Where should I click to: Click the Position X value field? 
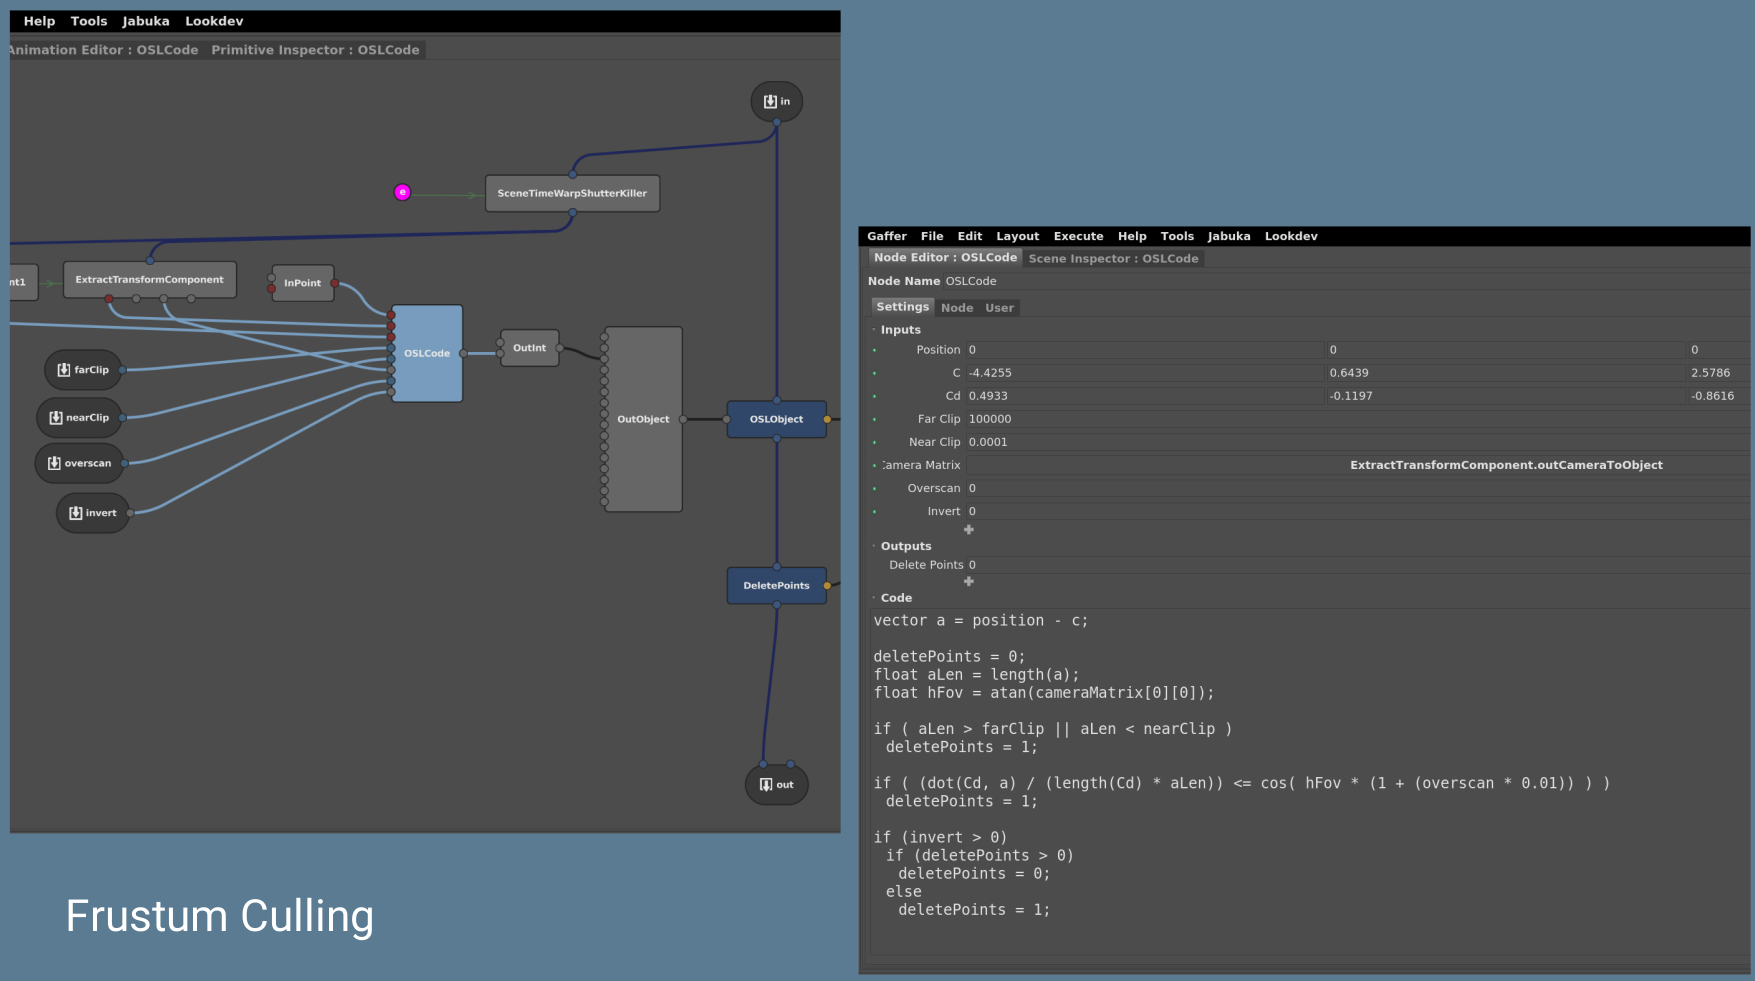tap(1144, 350)
